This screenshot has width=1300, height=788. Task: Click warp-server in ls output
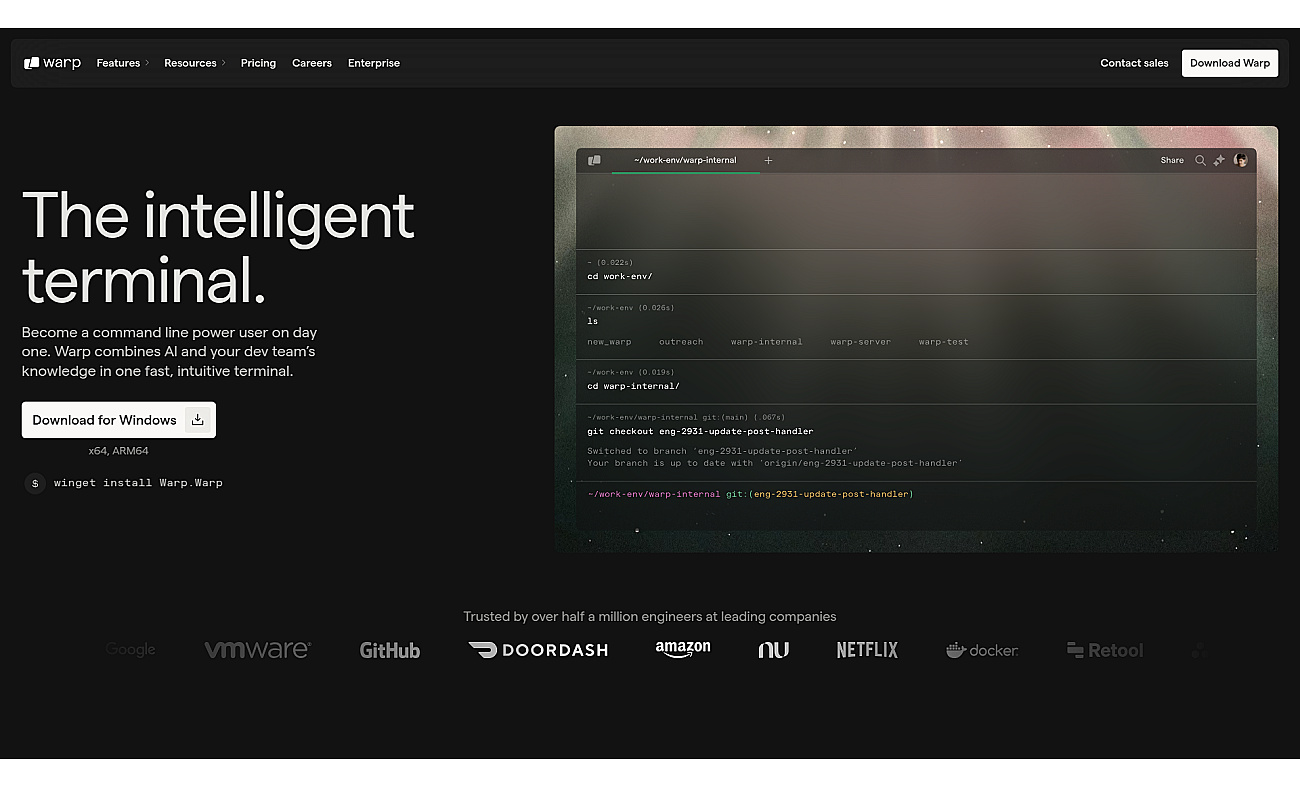(x=860, y=342)
